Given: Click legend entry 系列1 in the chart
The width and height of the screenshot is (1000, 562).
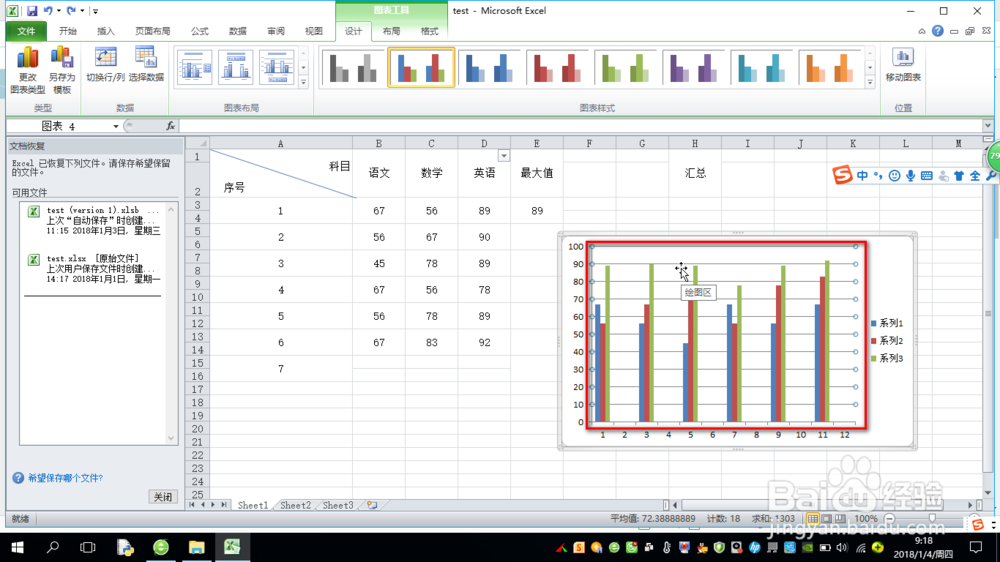Looking at the screenshot, I should click(x=887, y=323).
